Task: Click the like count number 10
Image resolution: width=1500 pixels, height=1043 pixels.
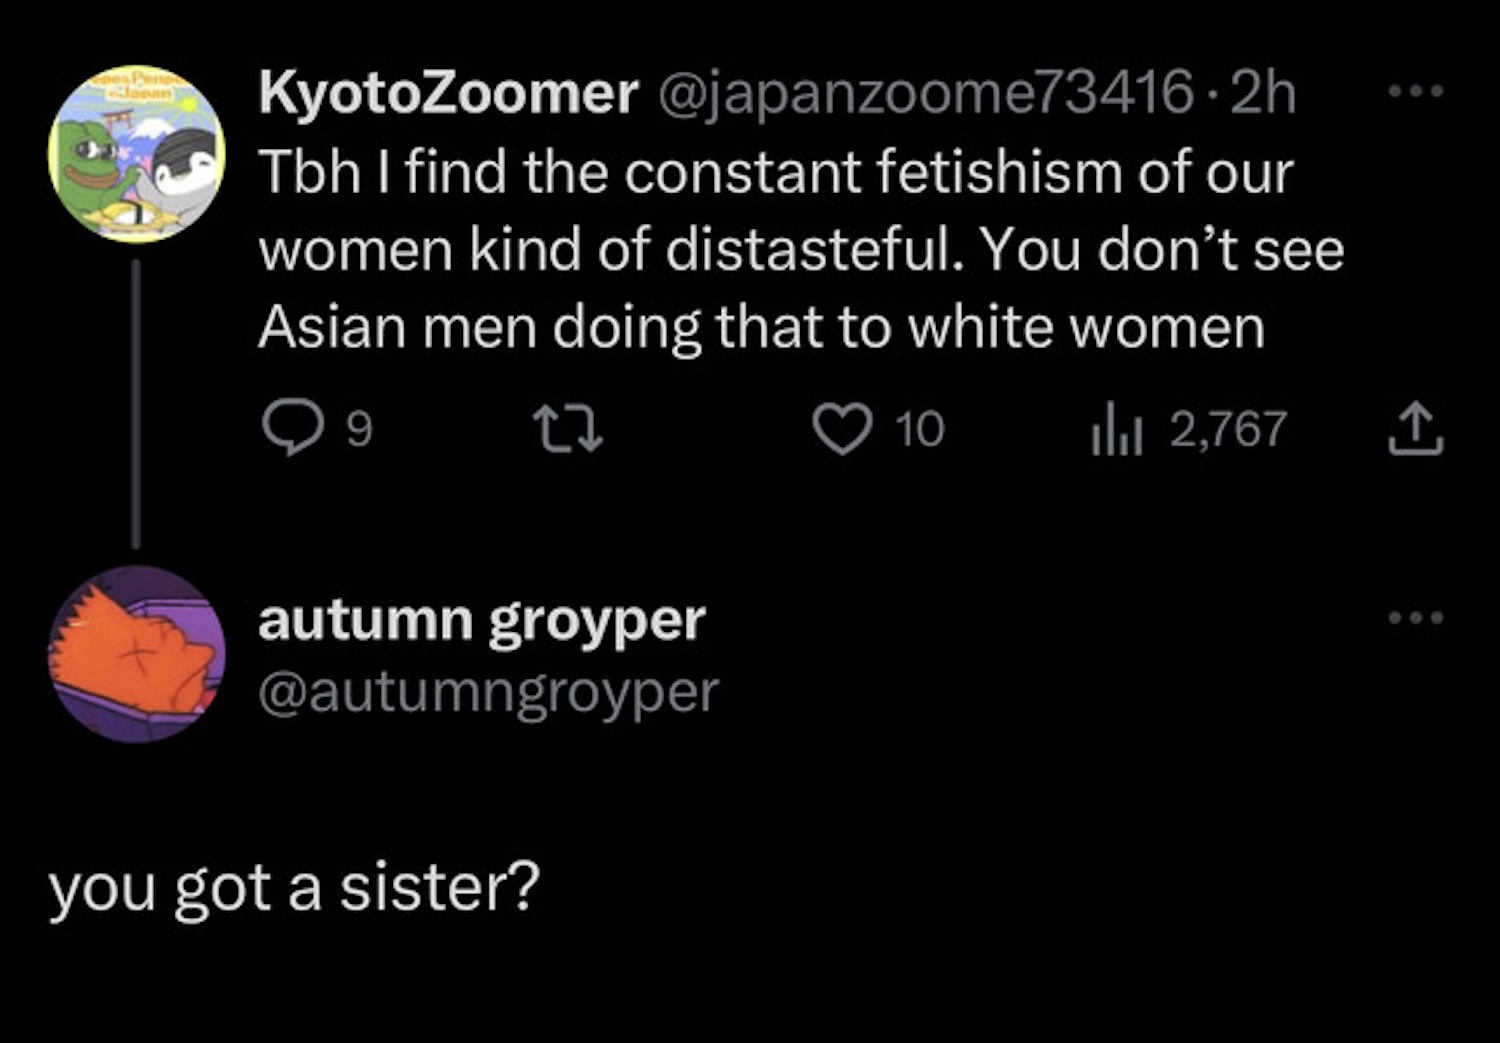Action: (919, 430)
